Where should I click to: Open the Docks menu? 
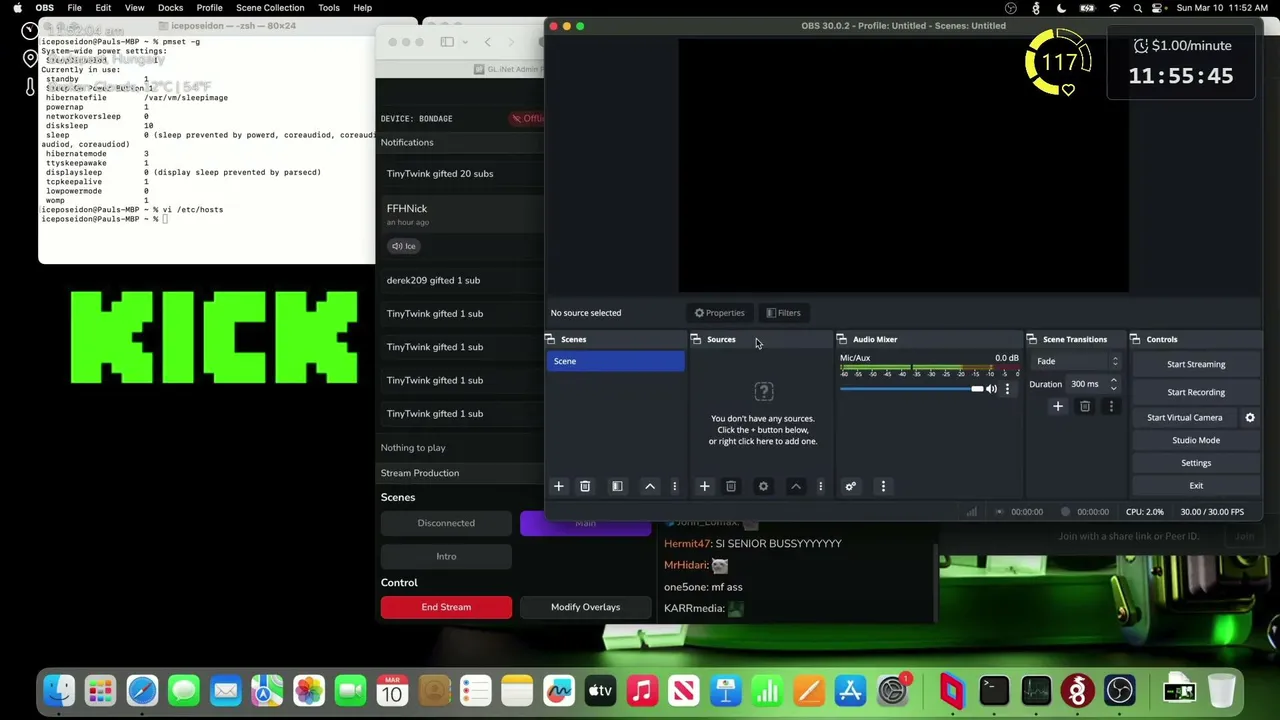click(170, 8)
